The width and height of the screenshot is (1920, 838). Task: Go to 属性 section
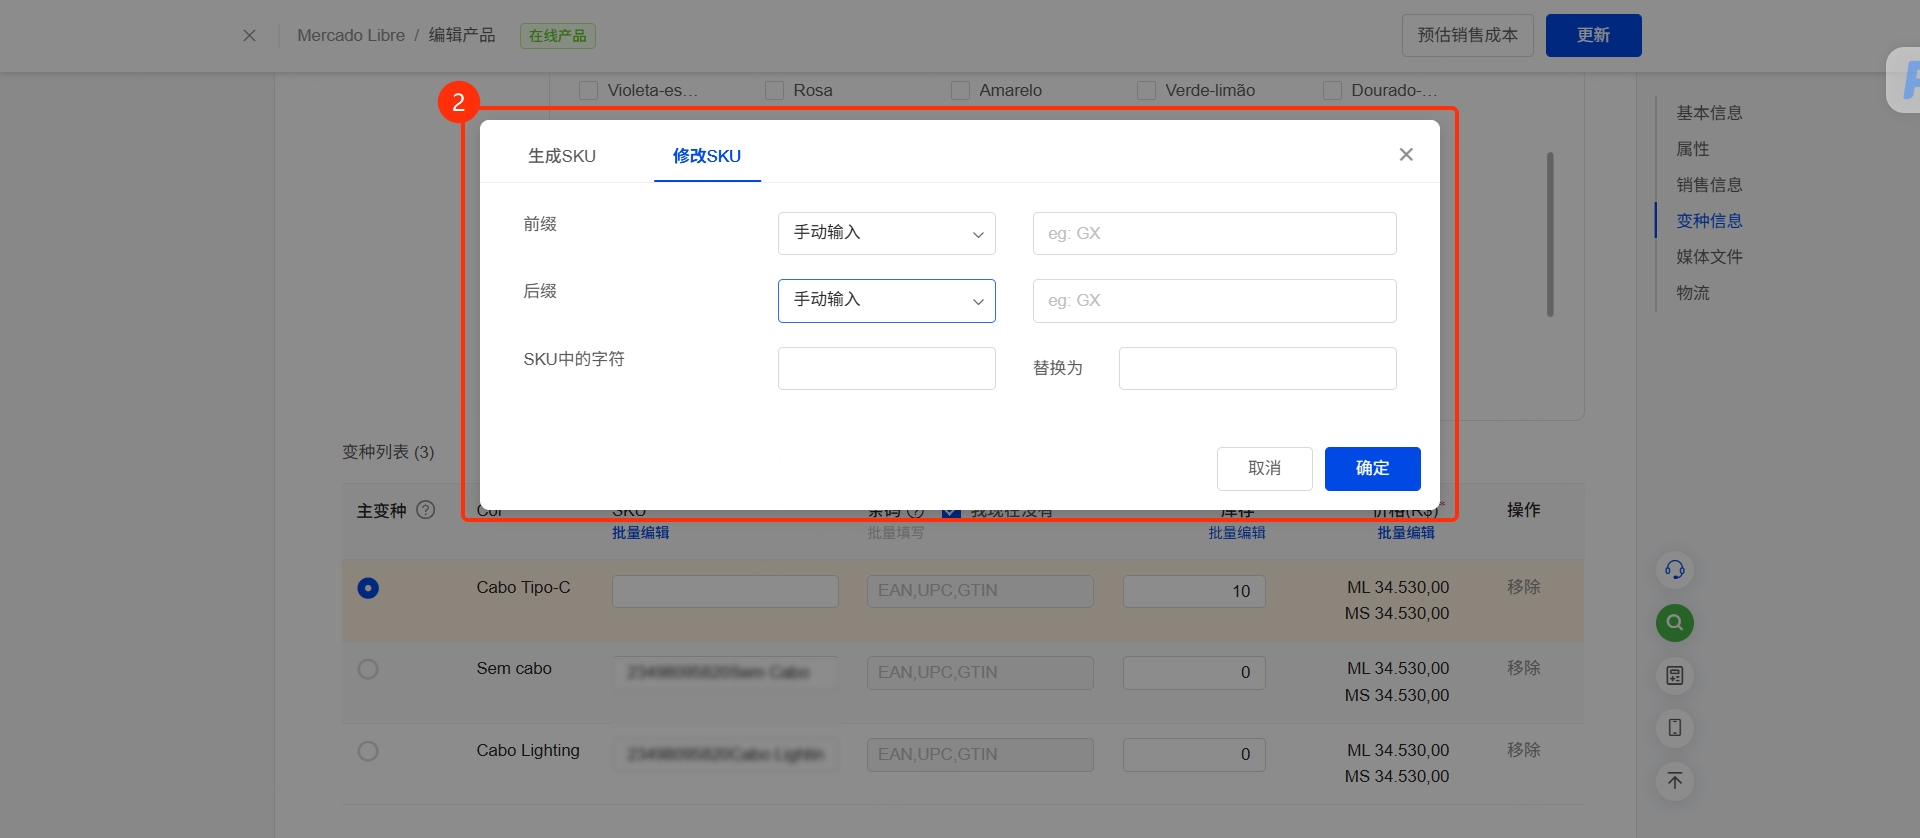[1693, 149]
